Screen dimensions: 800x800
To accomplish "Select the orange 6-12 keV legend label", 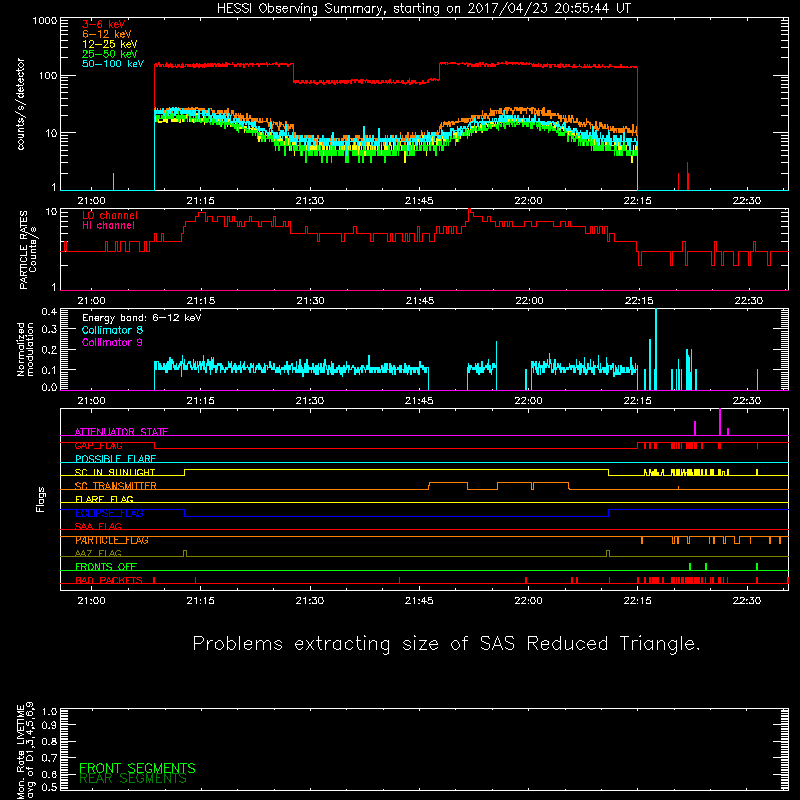I will pyautogui.click(x=107, y=34).
